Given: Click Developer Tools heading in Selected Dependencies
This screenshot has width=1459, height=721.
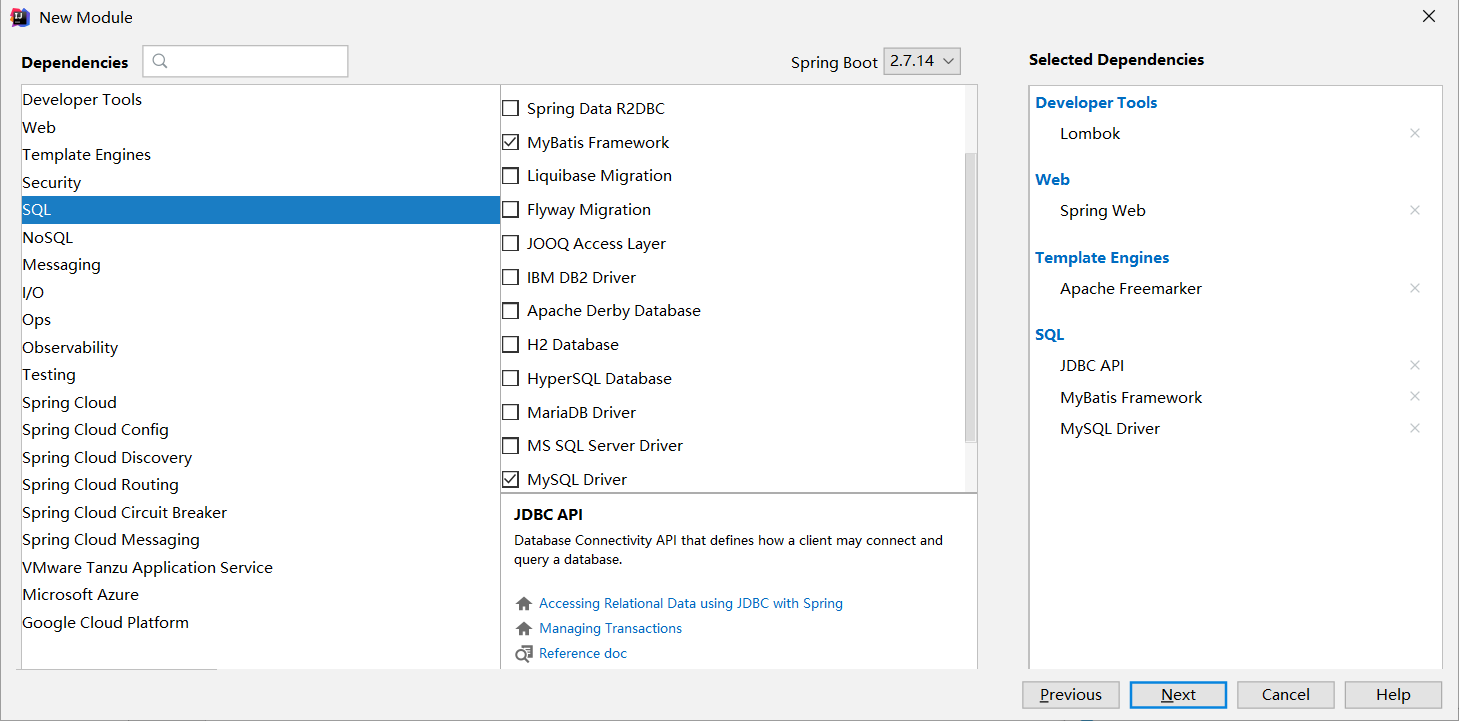Looking at the screenshot, I should (x=1096, y=103).
